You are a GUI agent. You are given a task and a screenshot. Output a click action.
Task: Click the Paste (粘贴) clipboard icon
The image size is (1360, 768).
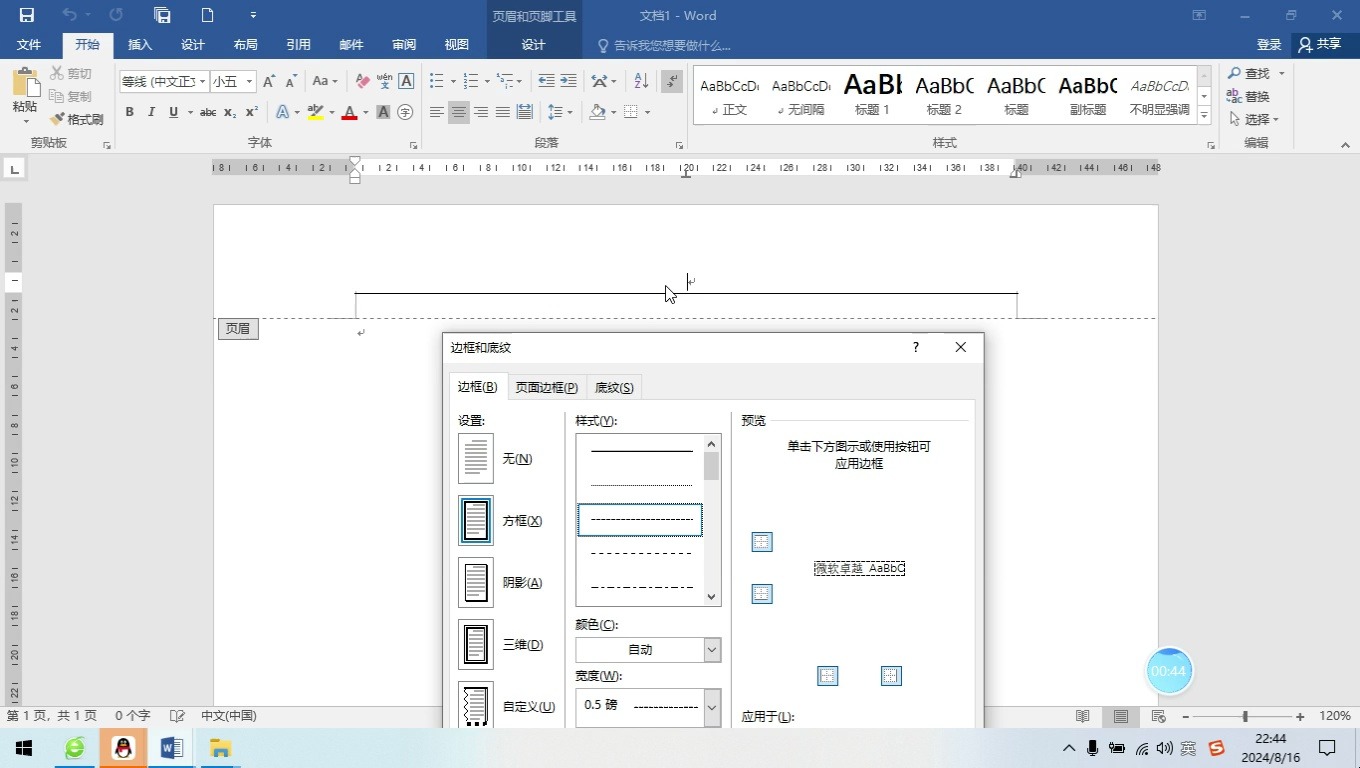pyautogui.click(x=25, y=83)
